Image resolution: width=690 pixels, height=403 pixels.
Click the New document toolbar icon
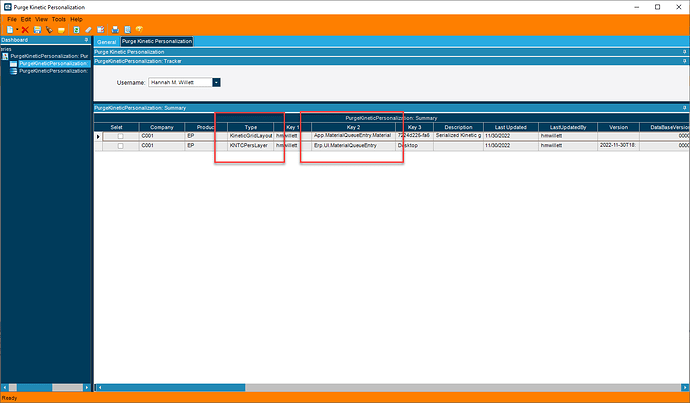coord(10,30)
